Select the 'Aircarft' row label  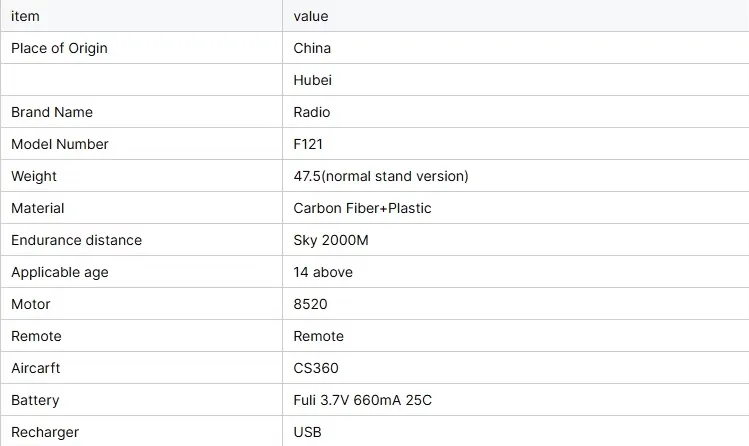[x=36, y=368]
